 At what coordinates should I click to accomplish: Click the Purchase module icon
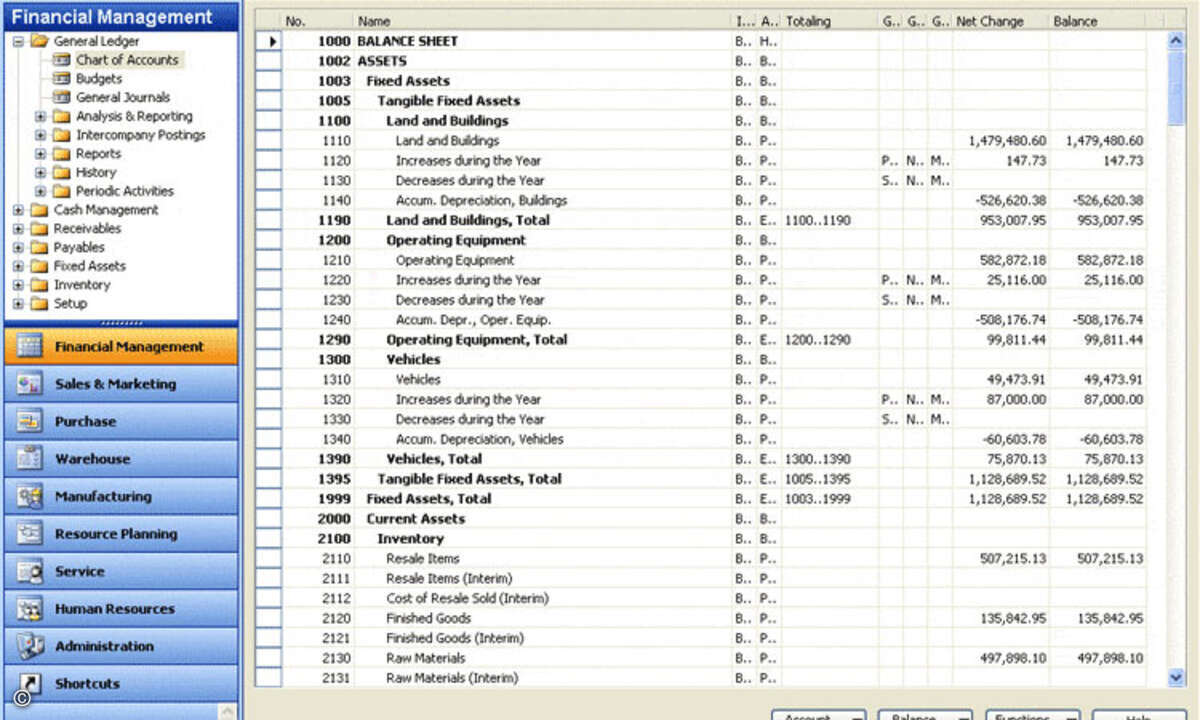[29, 422]
